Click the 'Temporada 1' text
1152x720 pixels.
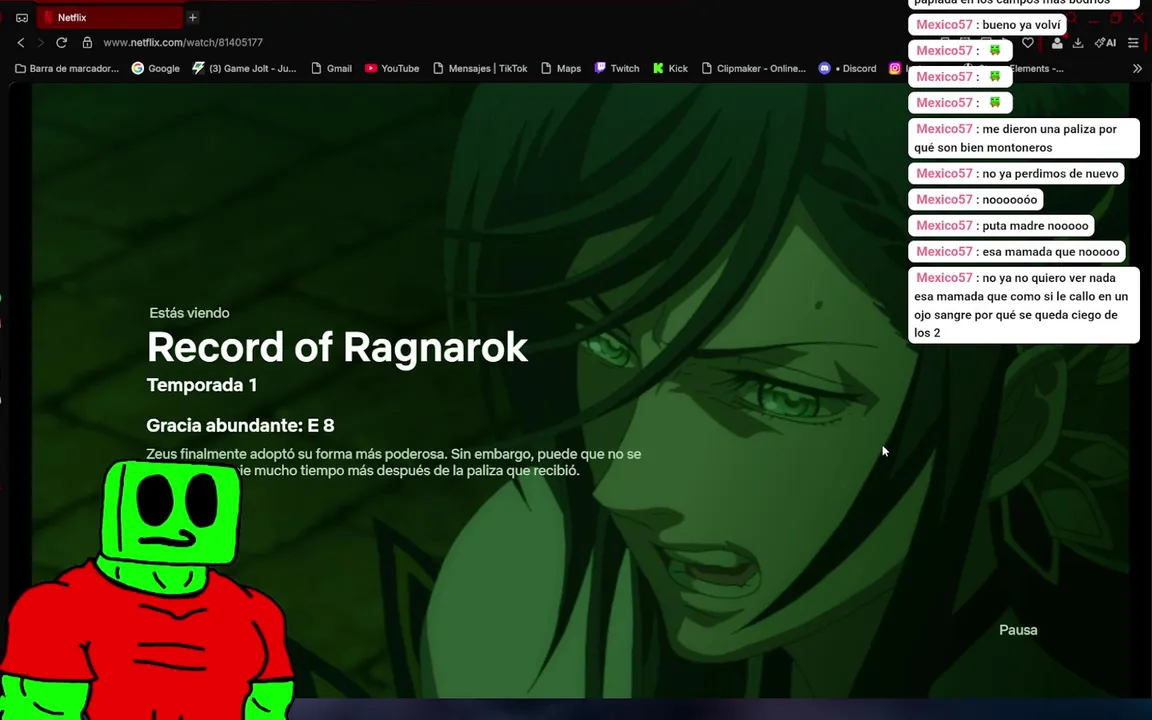(x=202, y=385)
